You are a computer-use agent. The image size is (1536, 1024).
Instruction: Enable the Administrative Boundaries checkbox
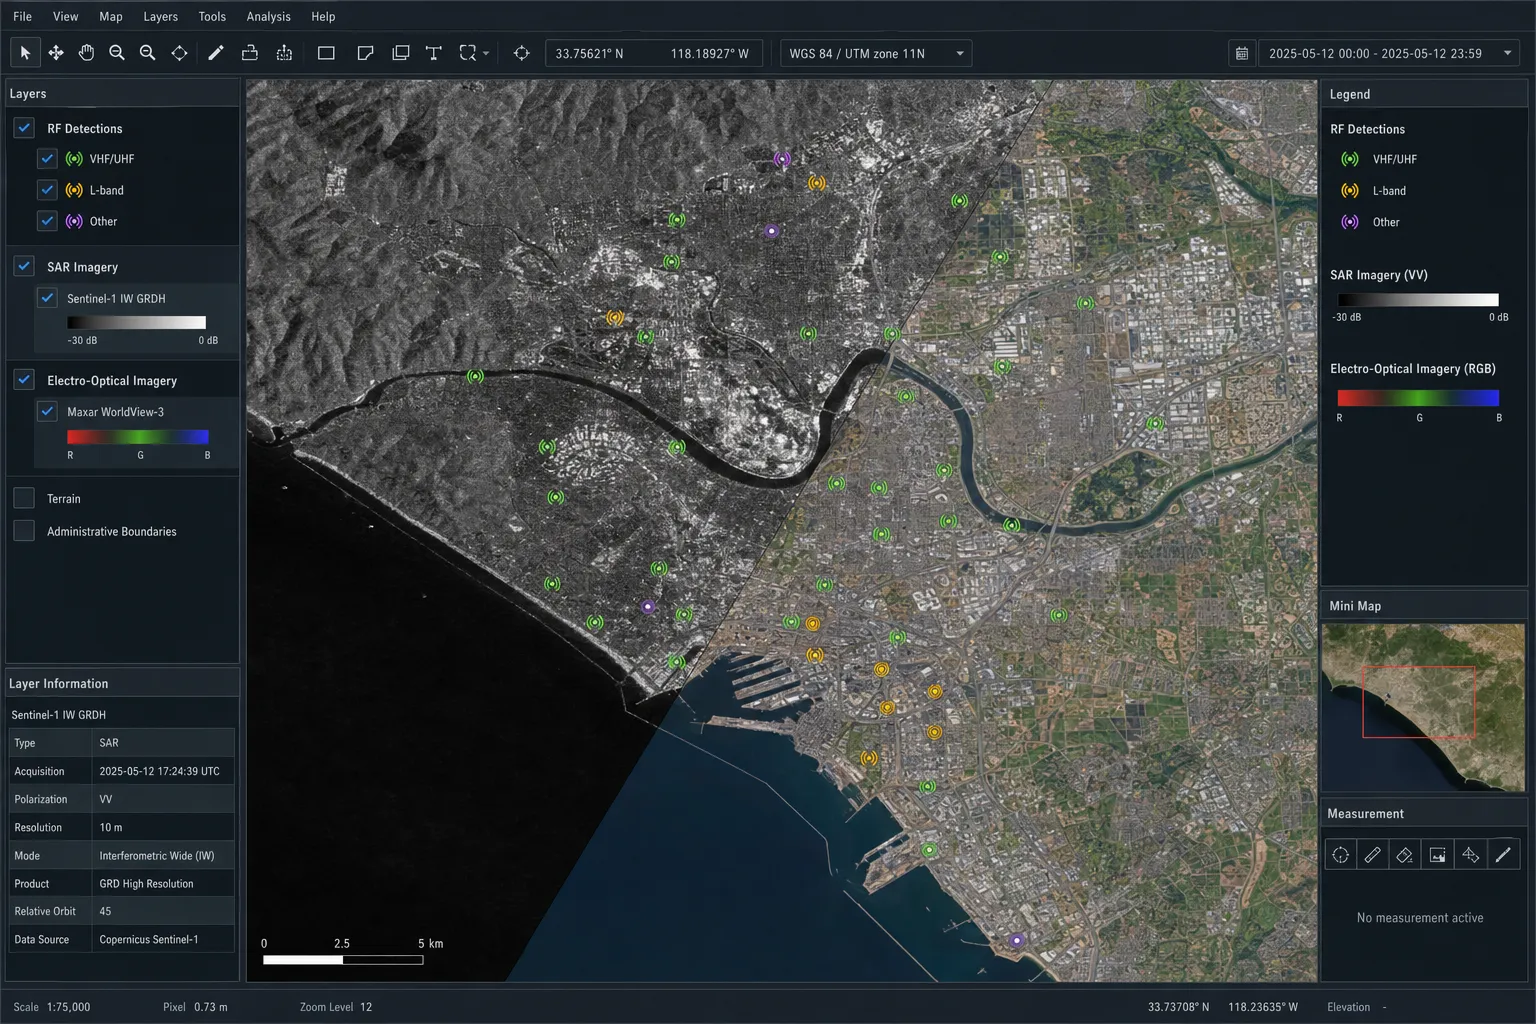[x=24, y=531]
